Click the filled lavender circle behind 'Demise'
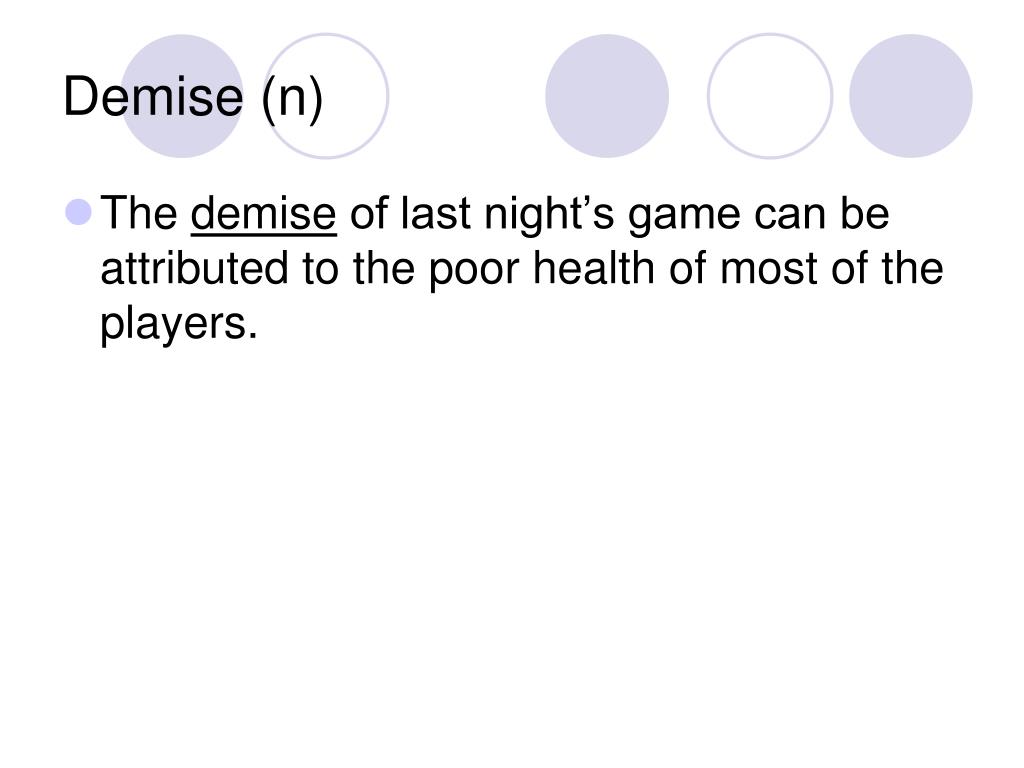The image size is (1024, 768). pos(182,96)
